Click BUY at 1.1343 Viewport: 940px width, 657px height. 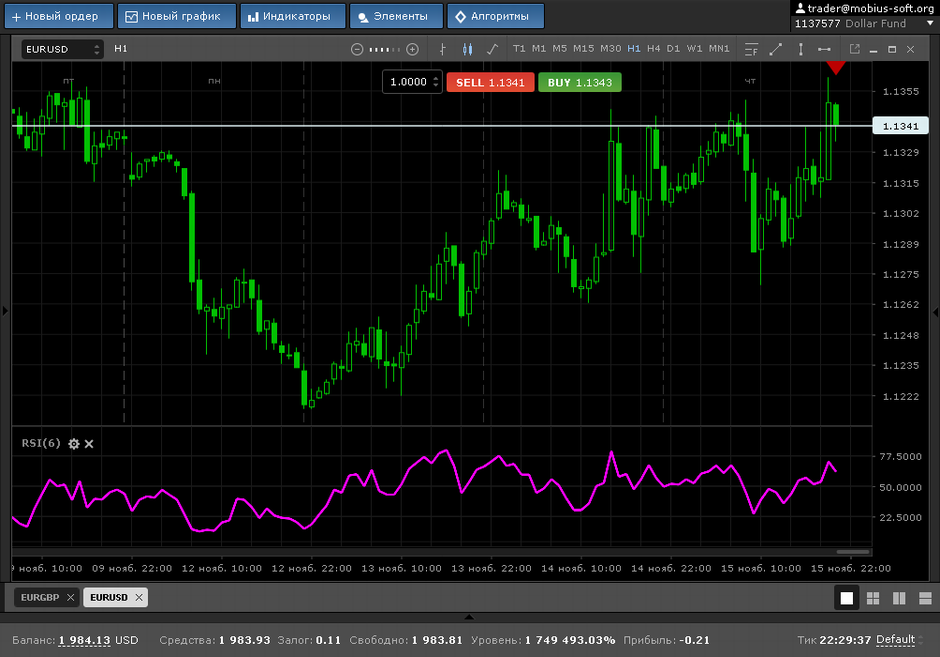(x=580, y=83)
